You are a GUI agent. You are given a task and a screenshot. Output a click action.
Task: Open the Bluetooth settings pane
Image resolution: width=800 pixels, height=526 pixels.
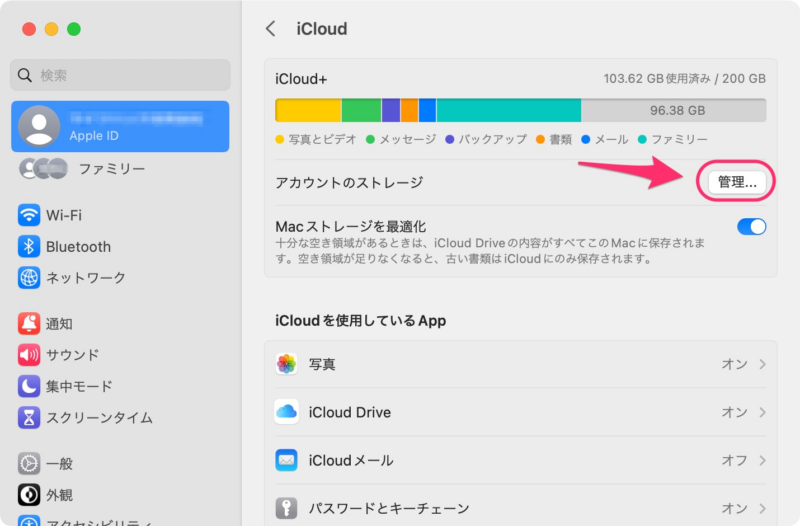click(120, 246)
